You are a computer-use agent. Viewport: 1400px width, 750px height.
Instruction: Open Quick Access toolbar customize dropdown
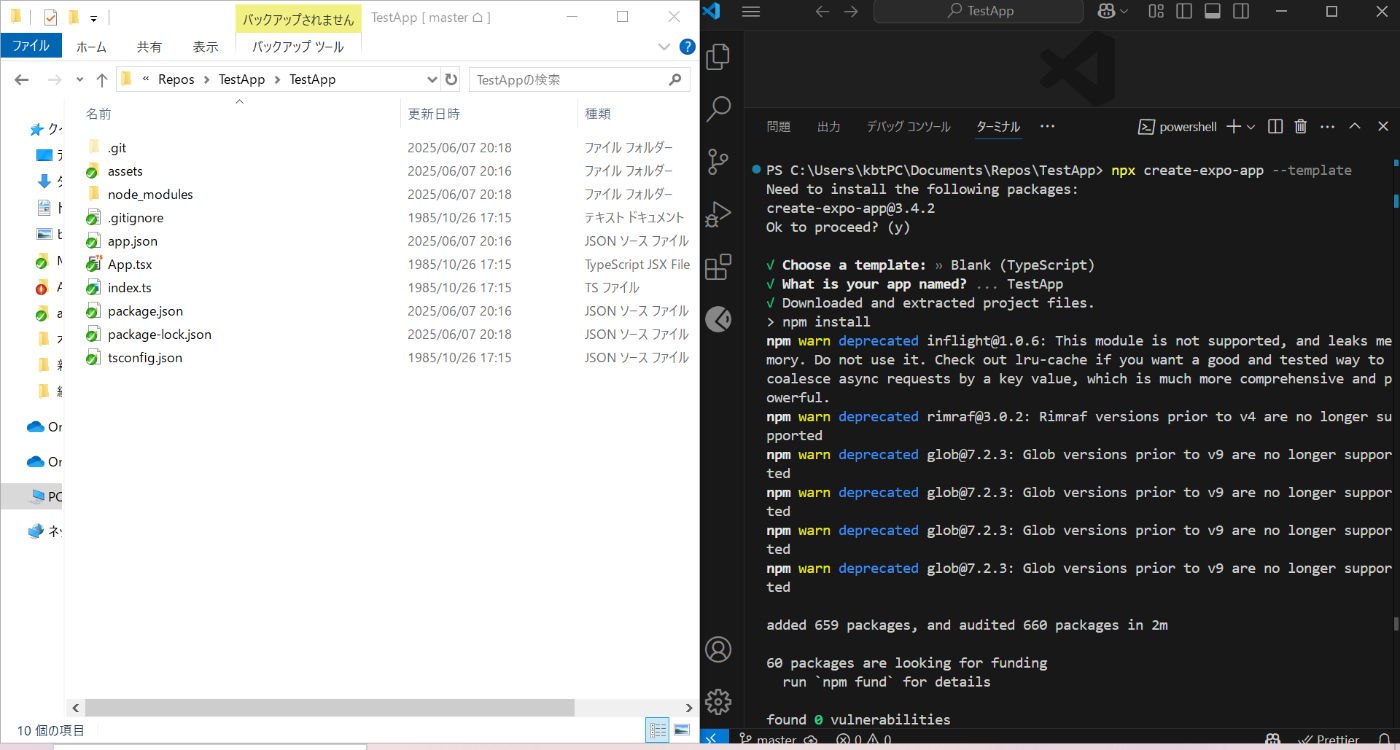coord(93,18)
